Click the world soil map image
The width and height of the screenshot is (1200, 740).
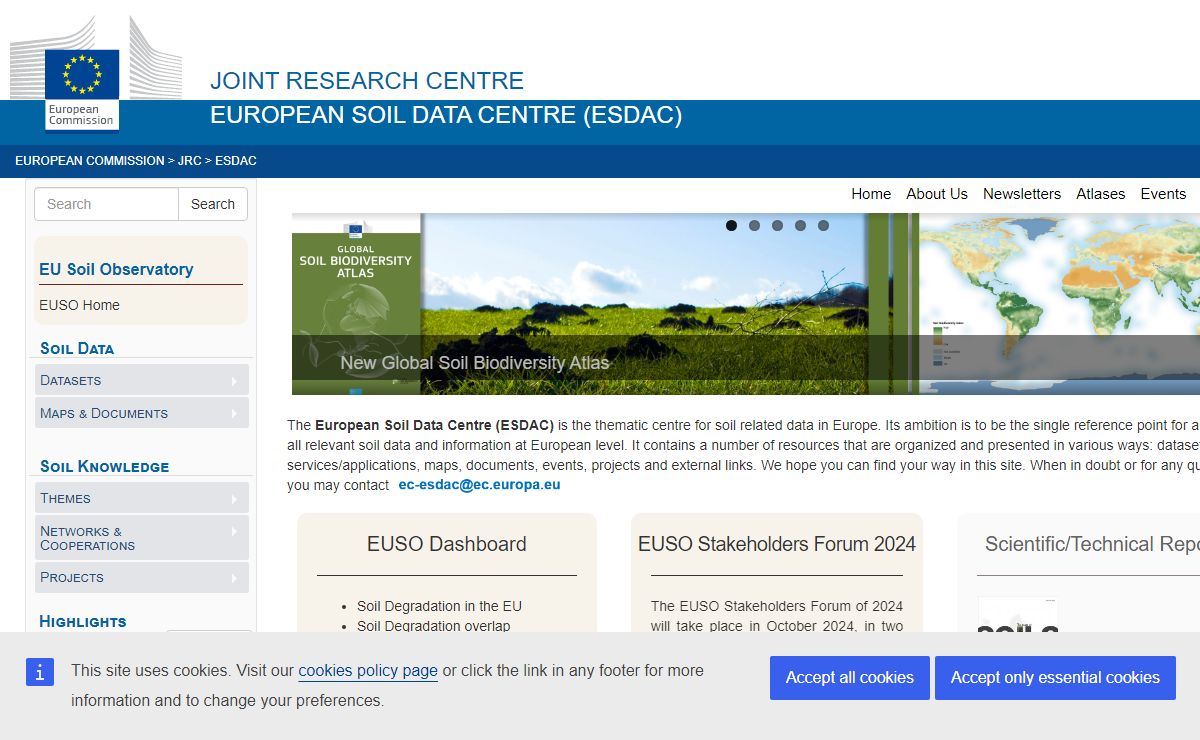click(1059, 304)
